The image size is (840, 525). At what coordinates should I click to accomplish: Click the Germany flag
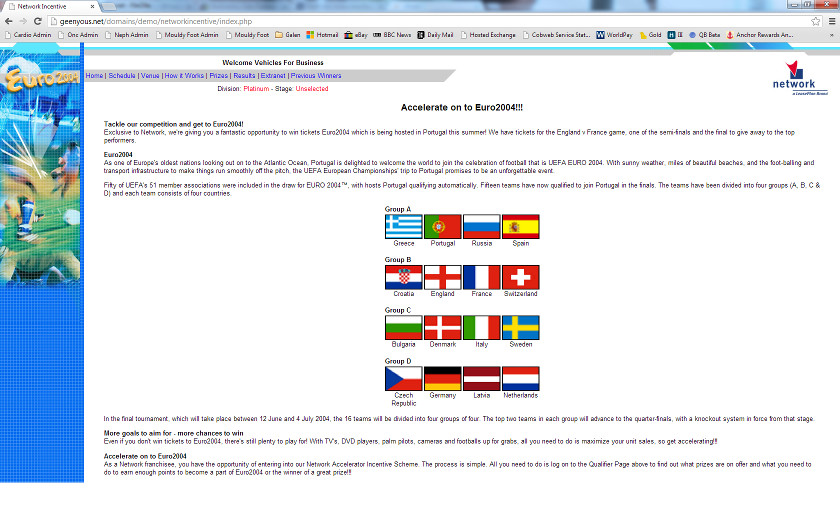pos(442,379)
